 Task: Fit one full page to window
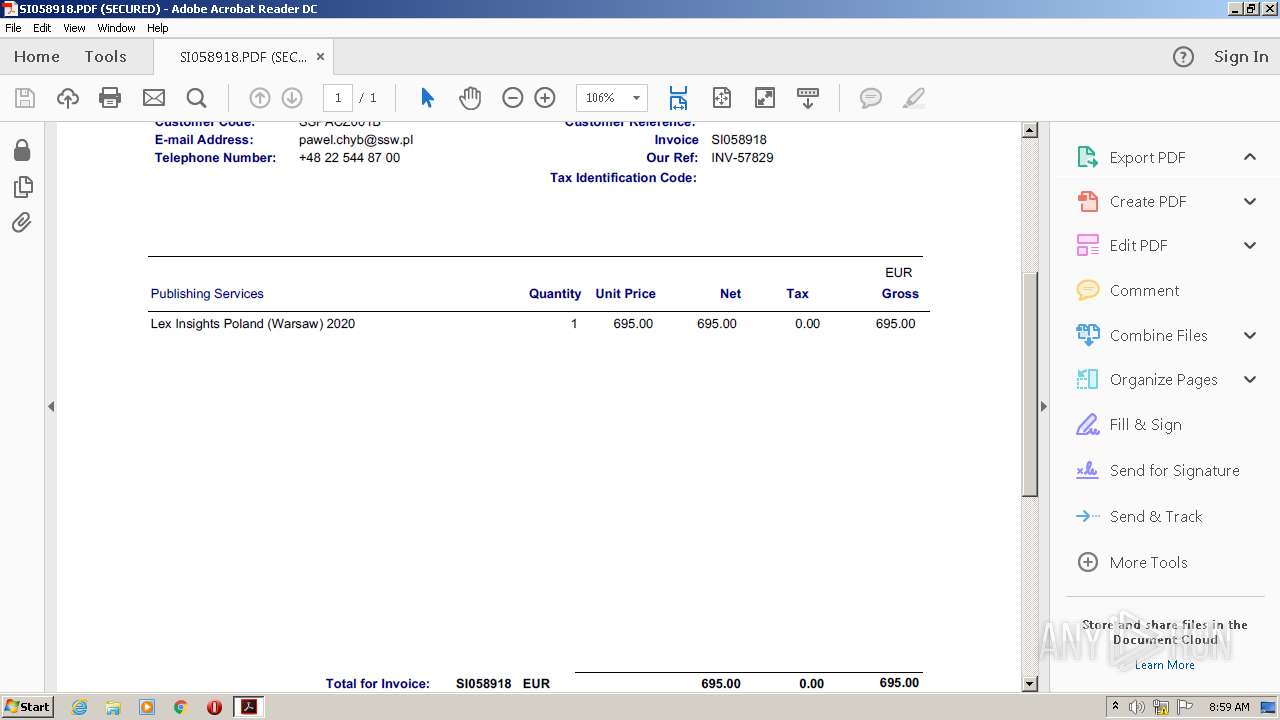(722, 98)
